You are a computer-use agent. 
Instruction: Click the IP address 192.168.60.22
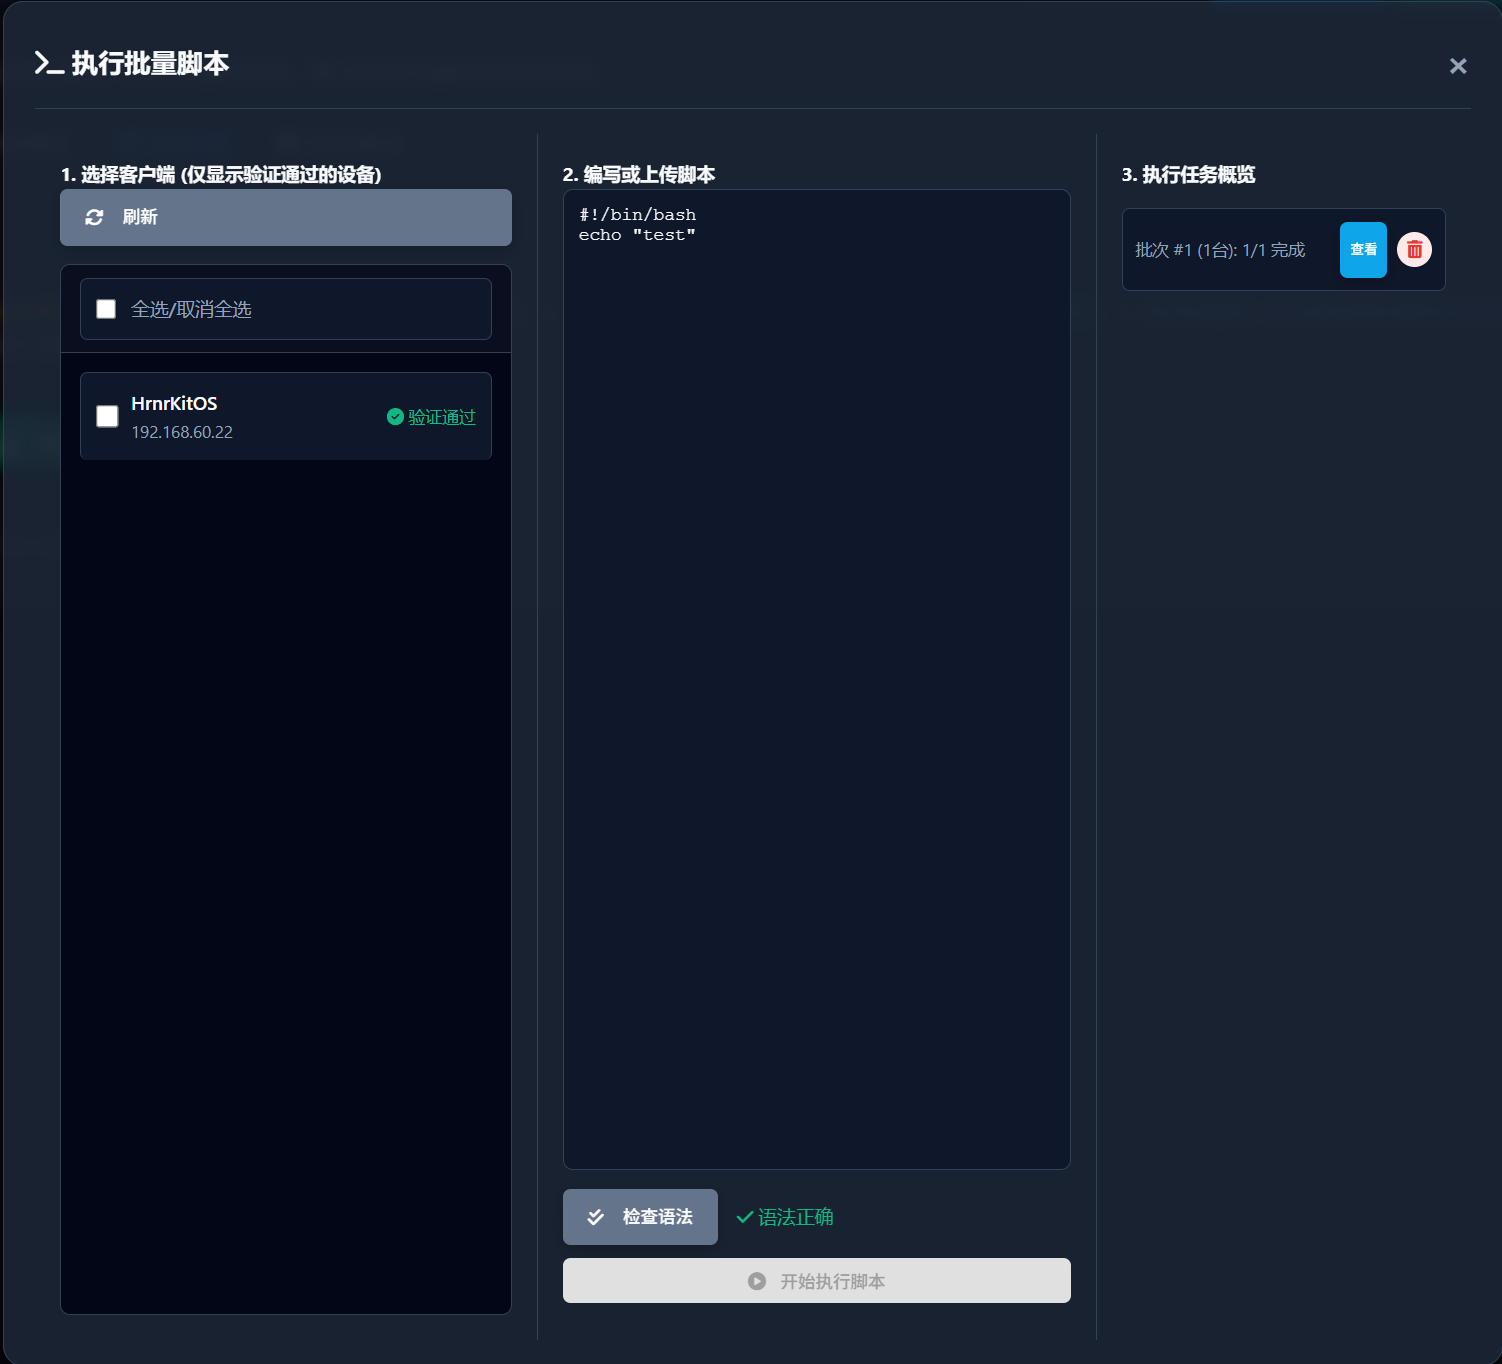point(182,432)
